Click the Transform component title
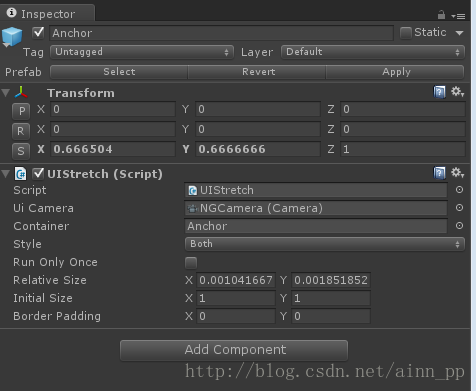The height and width of the screenshot is (391, 476). click(x=81, y=93)
